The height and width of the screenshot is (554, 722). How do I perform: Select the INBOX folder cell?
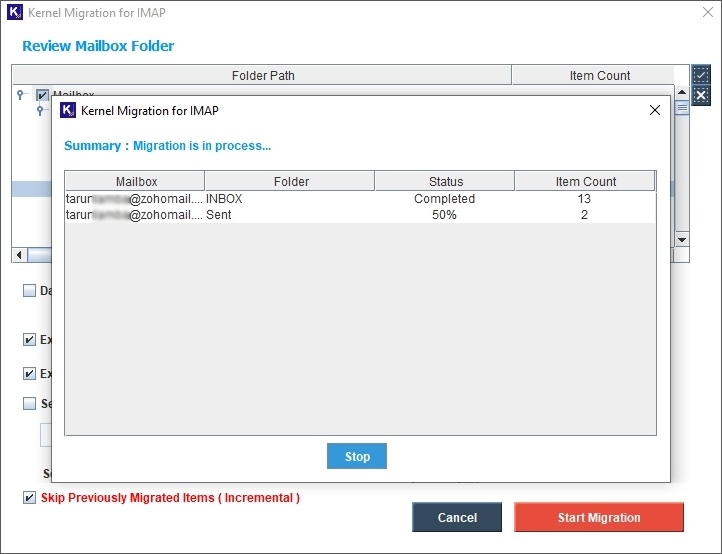290,199
